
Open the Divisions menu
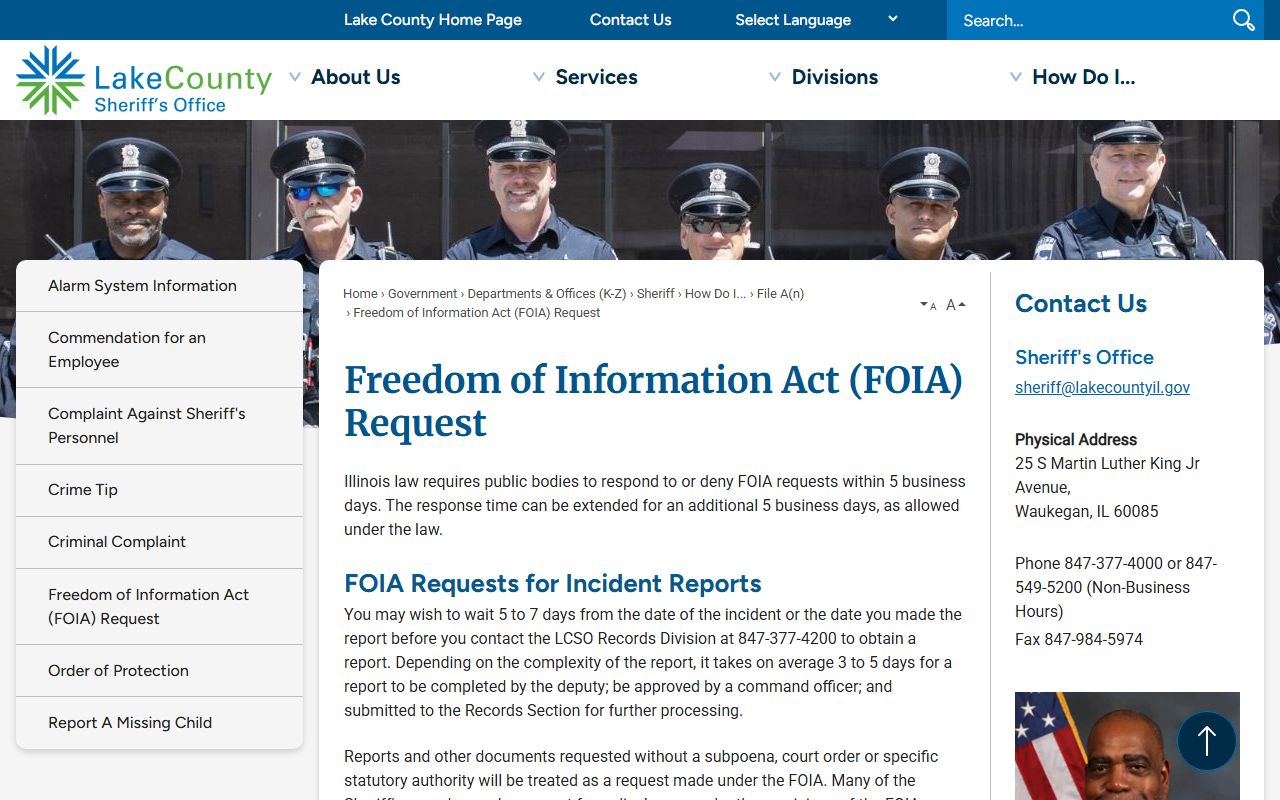pyautogui.click(x=835, y=77)
